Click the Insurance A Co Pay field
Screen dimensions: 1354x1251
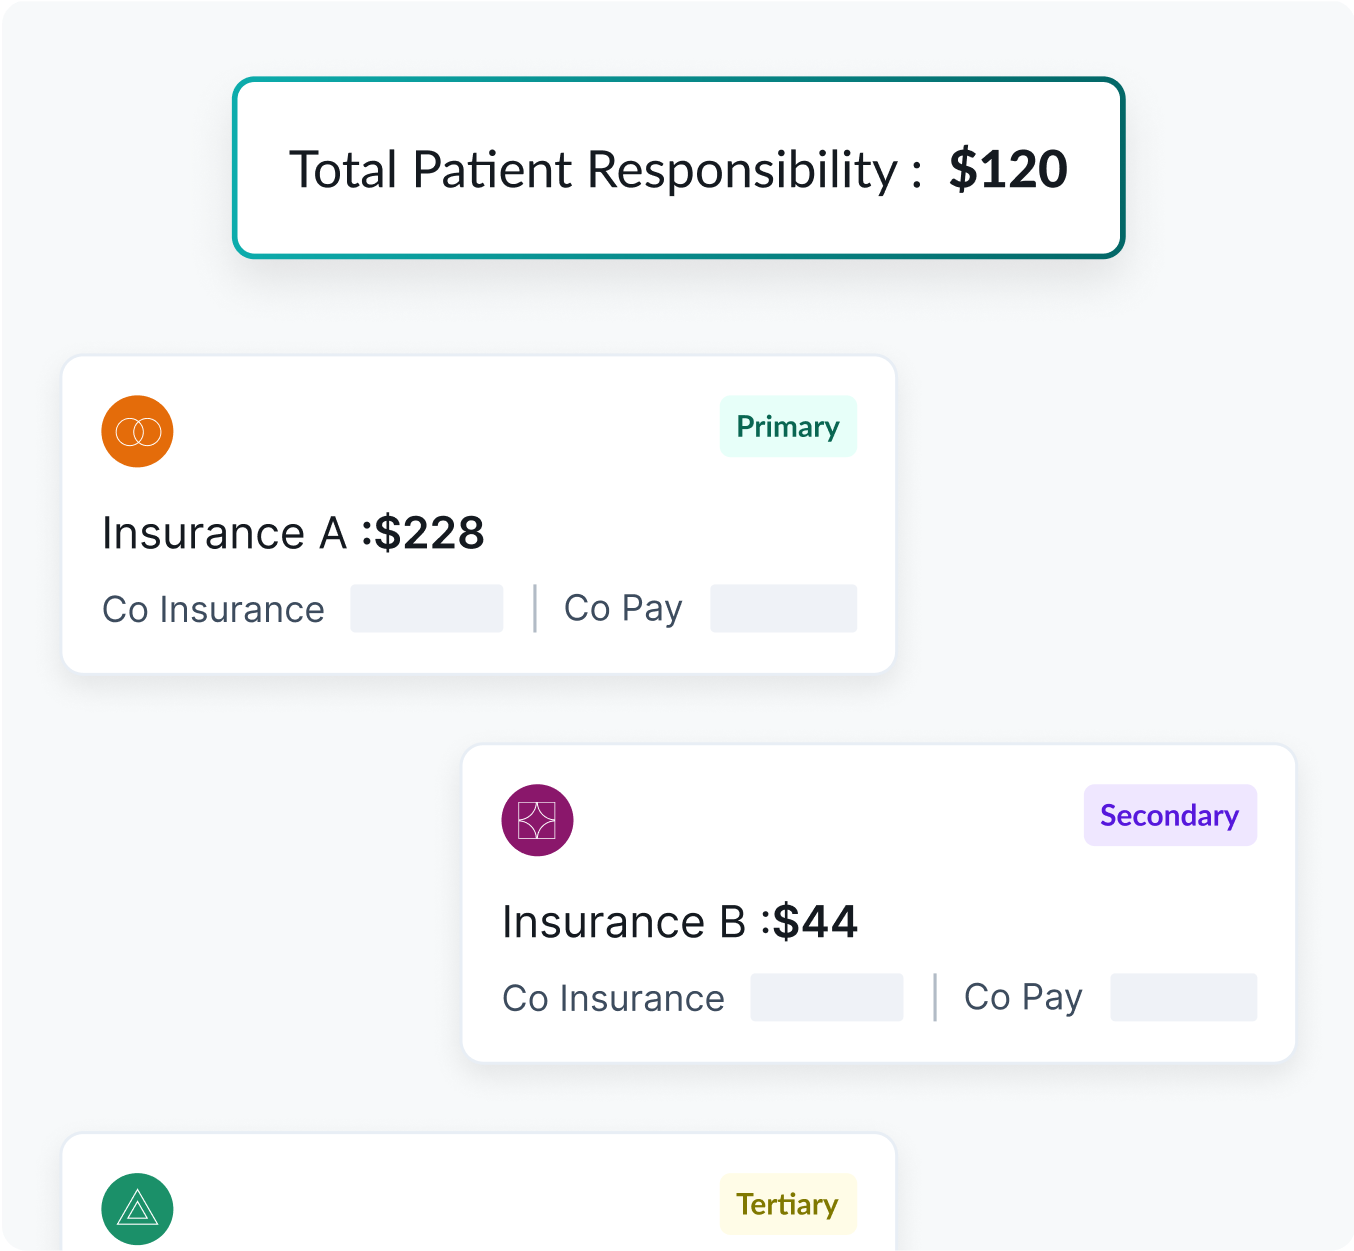point(783,608)
